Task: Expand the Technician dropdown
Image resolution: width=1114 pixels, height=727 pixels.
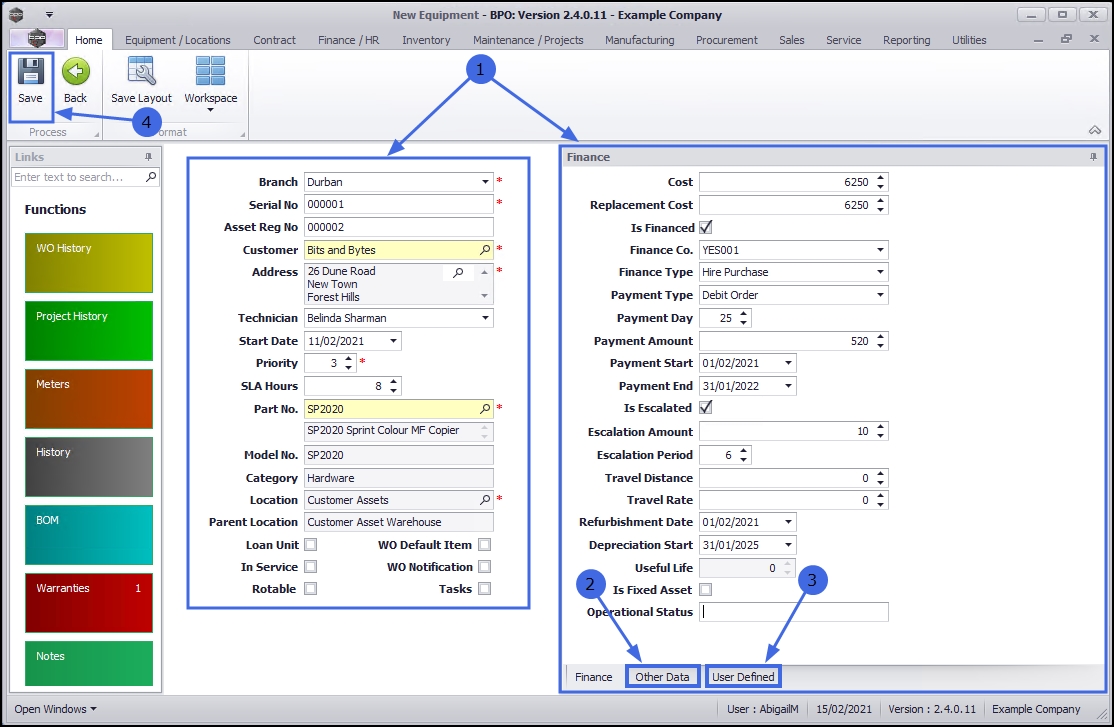Action: tap(485, 318)
